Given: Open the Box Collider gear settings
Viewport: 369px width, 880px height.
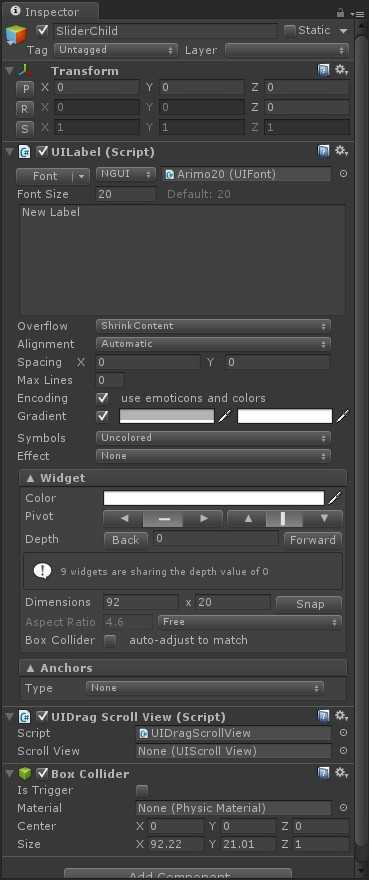Looking at the screenshot, I should pyautogui.click(x=341, y=773).
